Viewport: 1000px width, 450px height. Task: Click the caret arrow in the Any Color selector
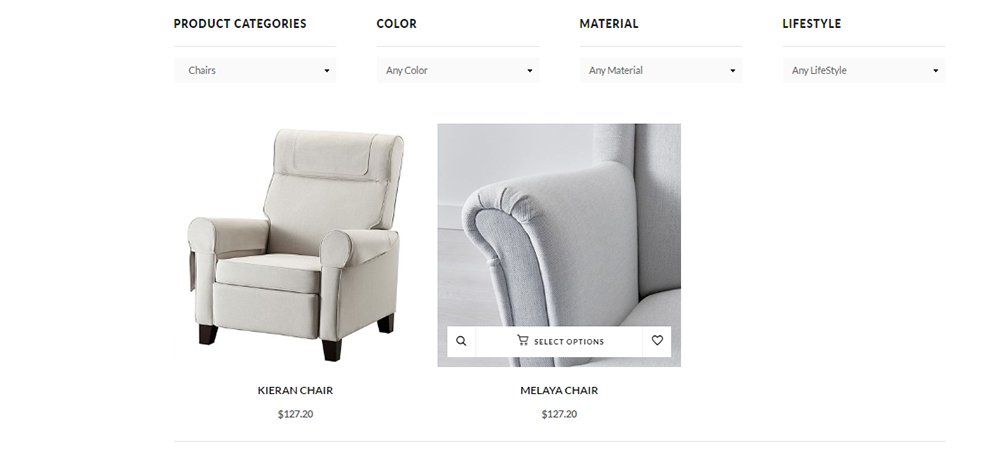530,71
